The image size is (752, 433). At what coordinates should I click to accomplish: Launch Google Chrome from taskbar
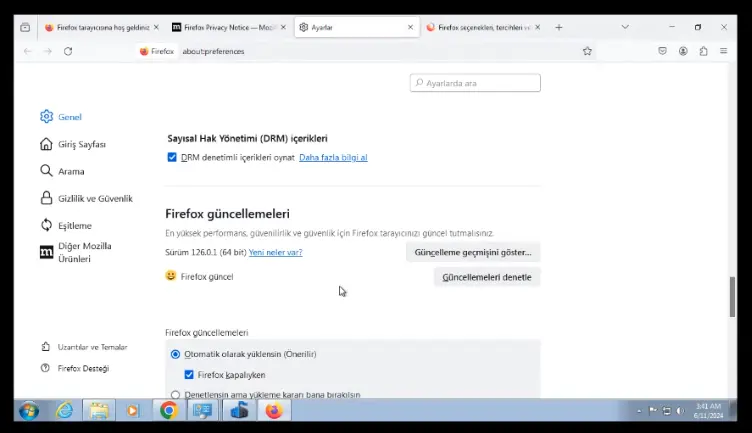(168, 411)
